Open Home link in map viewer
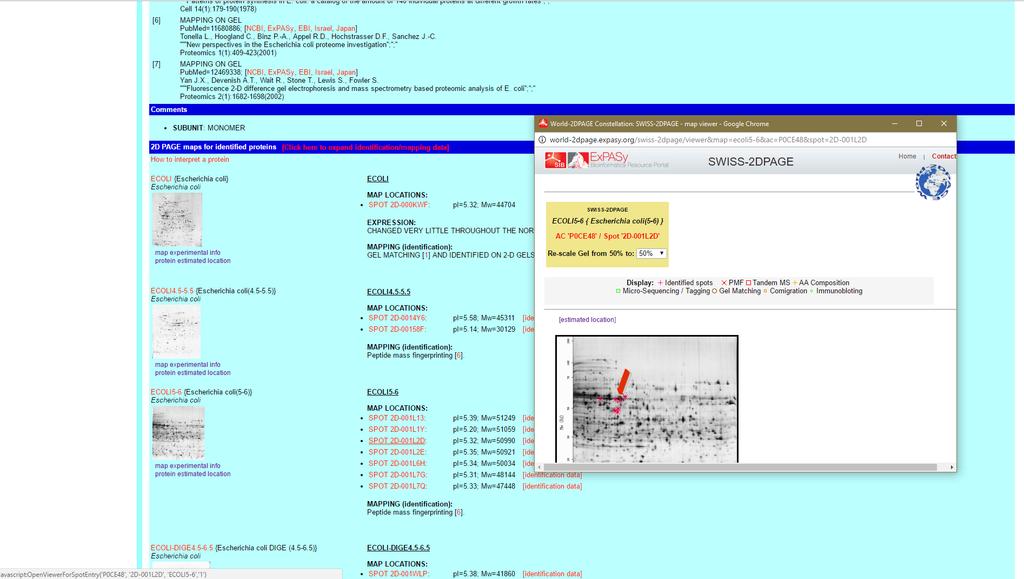Image resolution: width=1024 pixels, height=579 pixels. click(x=907, y=157)
